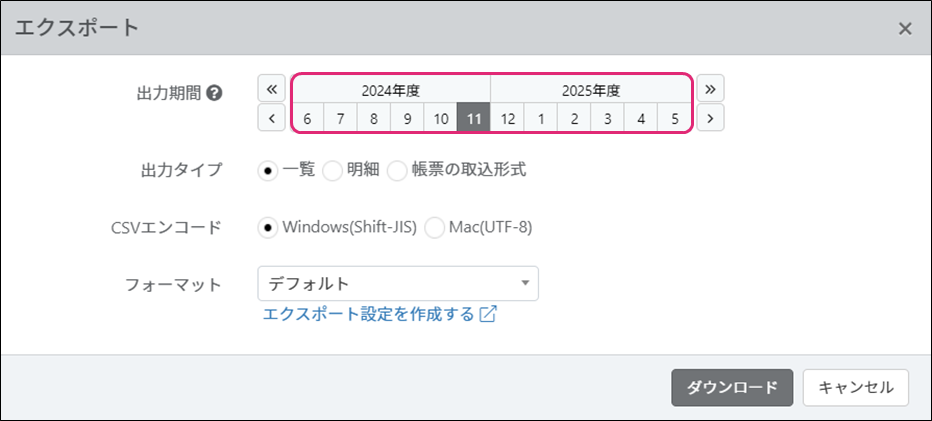Viewport: 932px width, 421px height.
Task: Close the エクスポート dialog with the X
Action: click(x=905, y=28)
